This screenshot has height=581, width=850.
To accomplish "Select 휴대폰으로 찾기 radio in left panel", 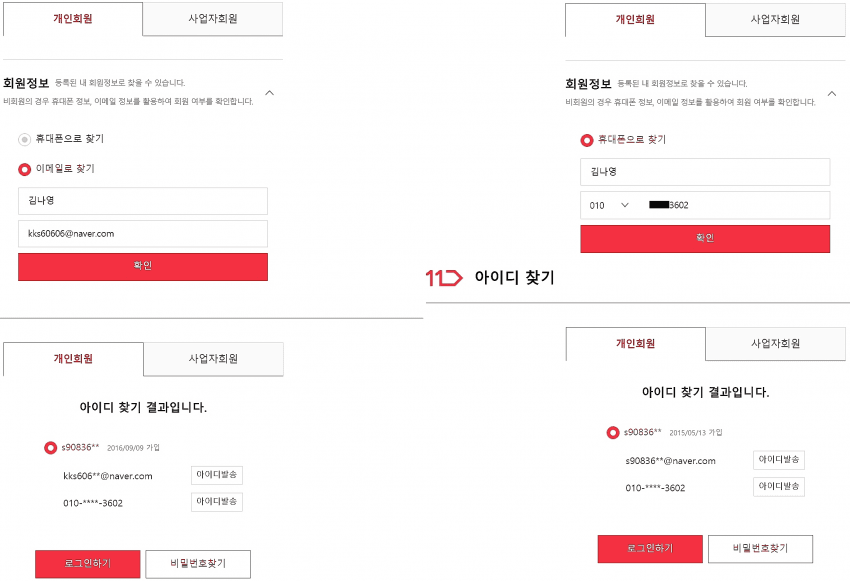I will (24, 139).
